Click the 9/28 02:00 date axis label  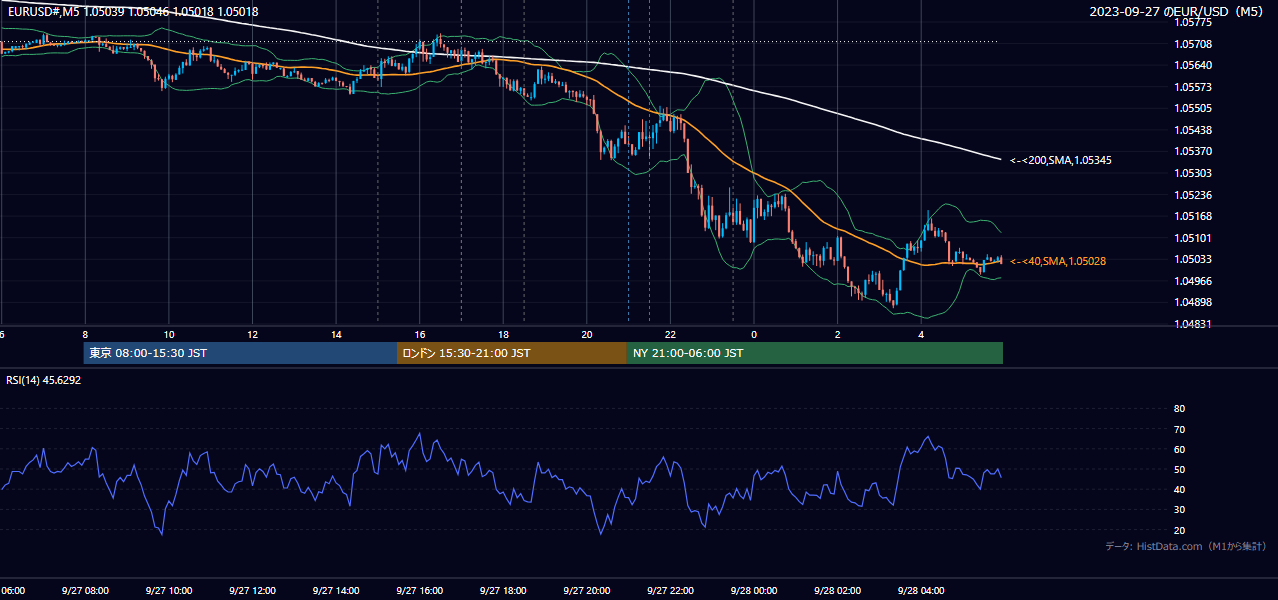point(837,590)
